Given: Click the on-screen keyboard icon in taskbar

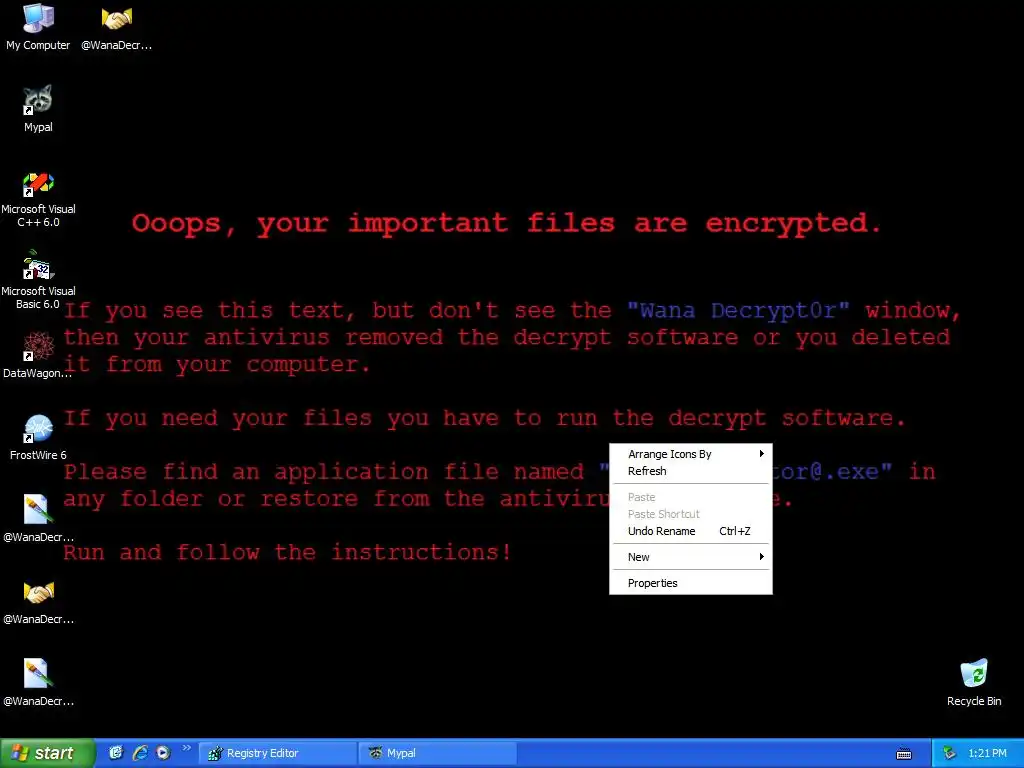Looking at the screenshot, I should coord(904,754).
